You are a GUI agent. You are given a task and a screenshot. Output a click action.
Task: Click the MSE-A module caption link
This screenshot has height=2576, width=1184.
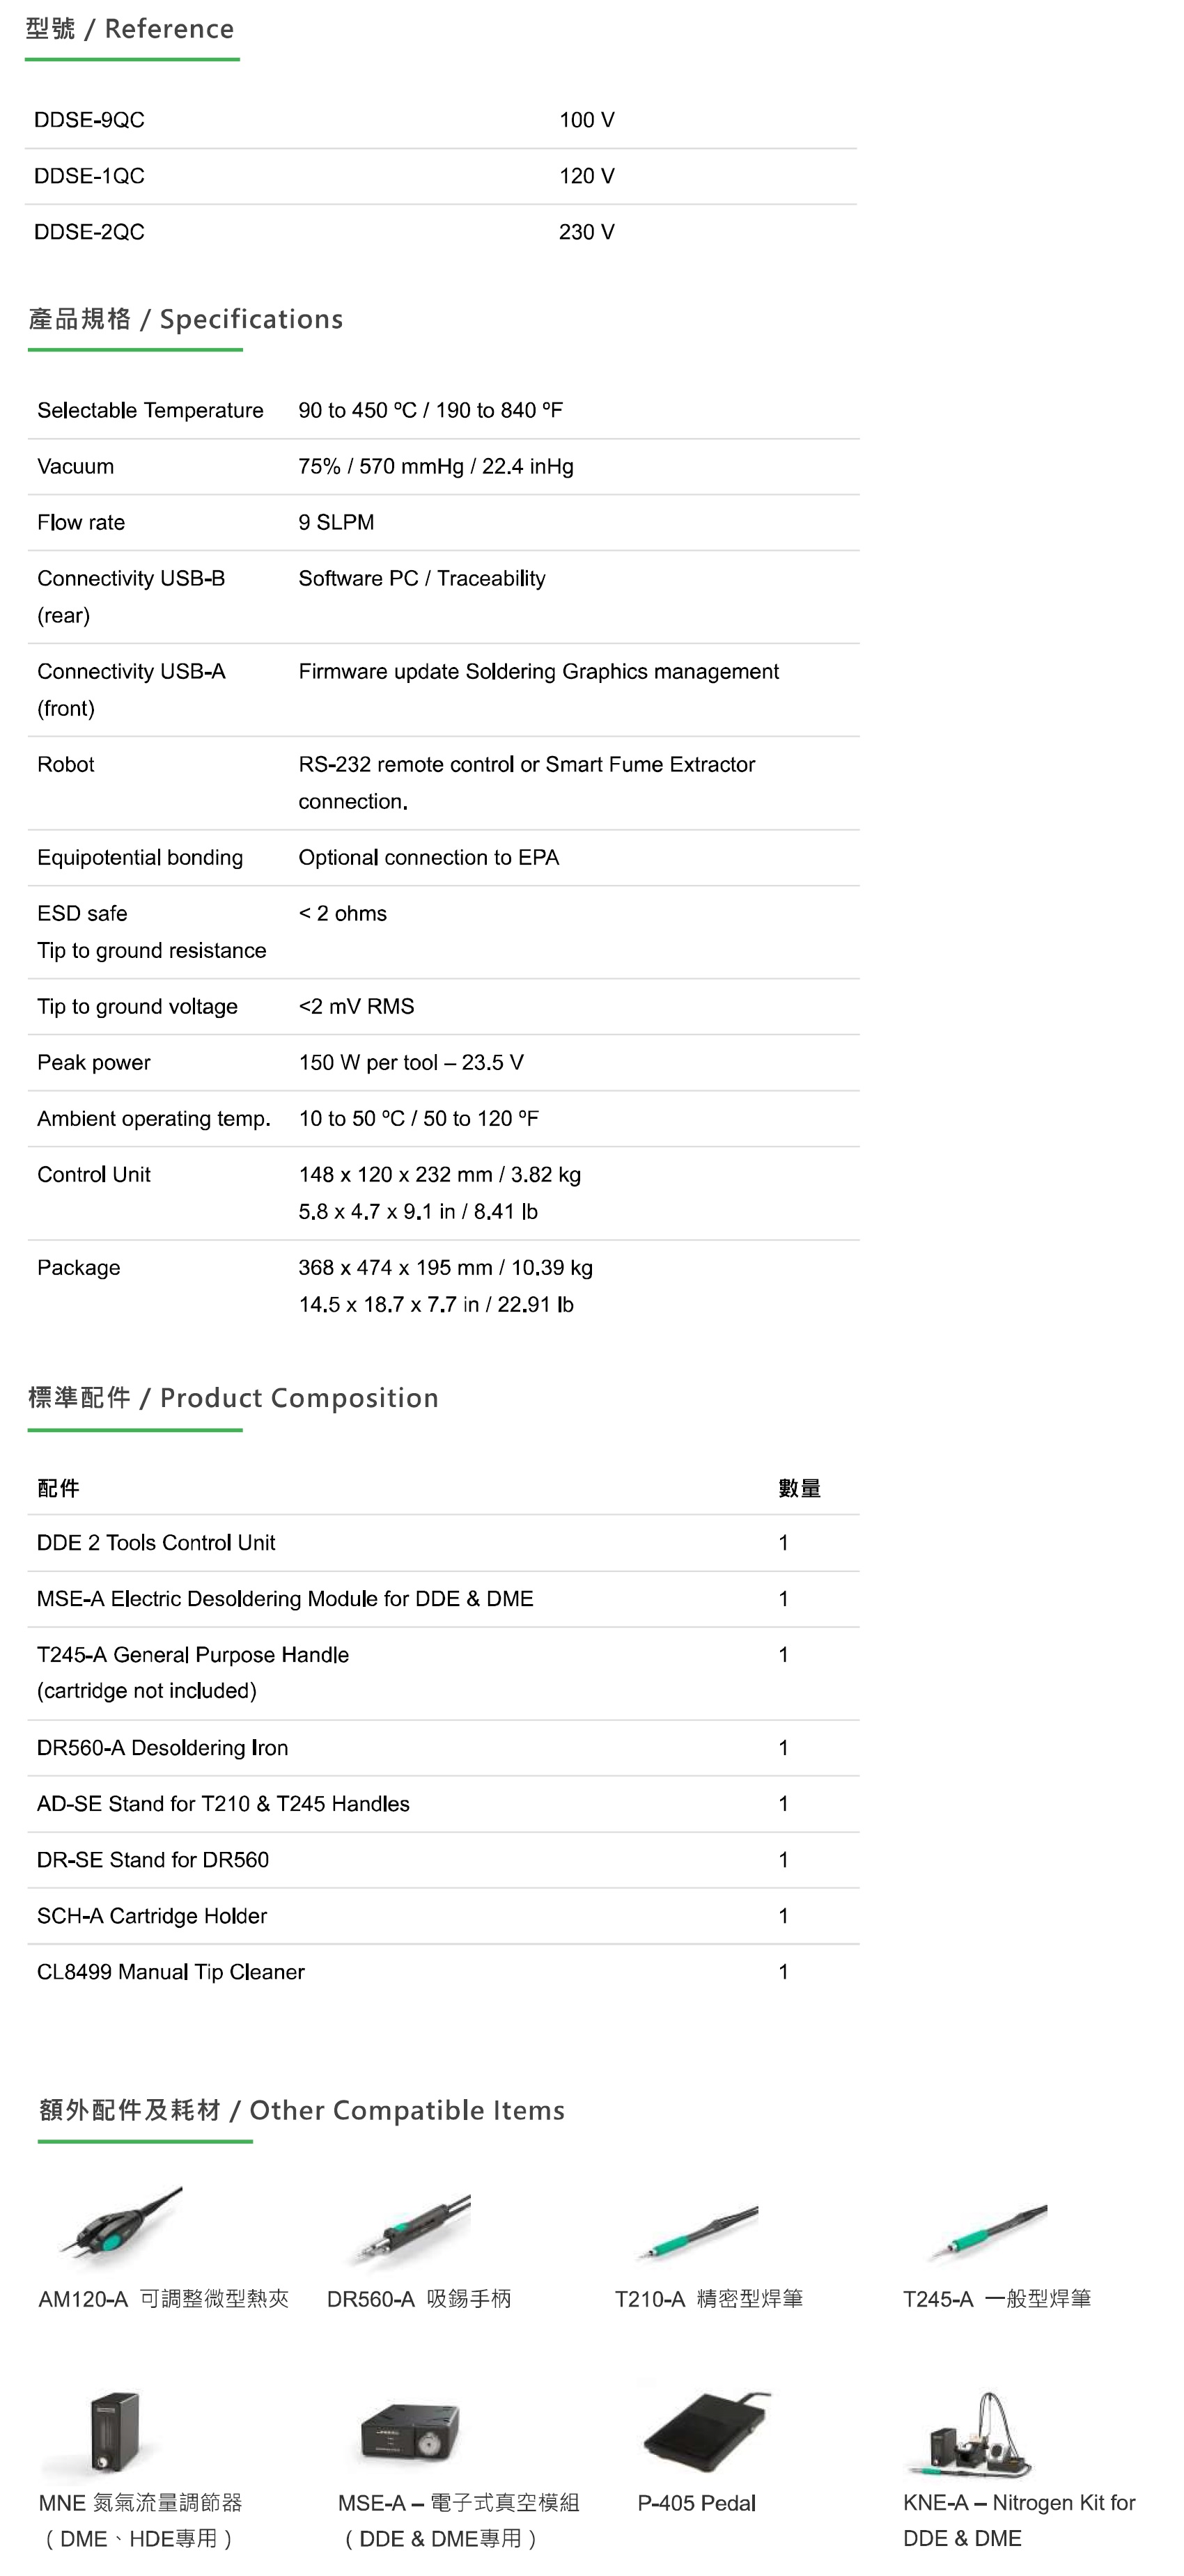[x=459, y=2520]
